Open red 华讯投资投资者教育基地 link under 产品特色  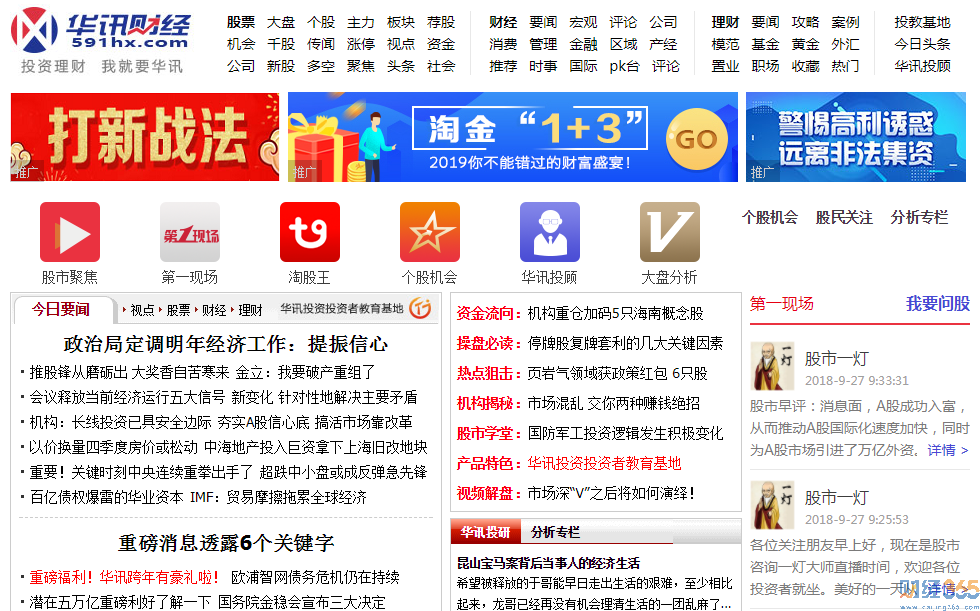click(604, 463)
